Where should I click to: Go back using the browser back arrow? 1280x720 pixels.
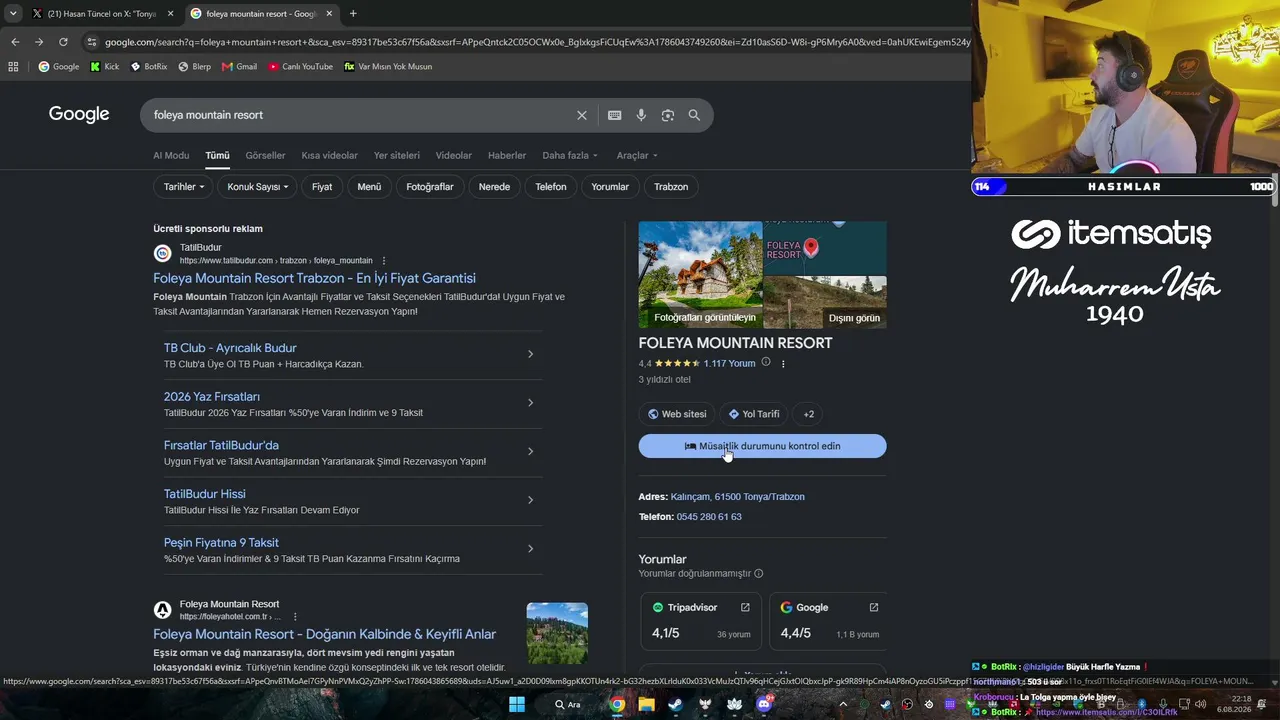pos(15,42)
